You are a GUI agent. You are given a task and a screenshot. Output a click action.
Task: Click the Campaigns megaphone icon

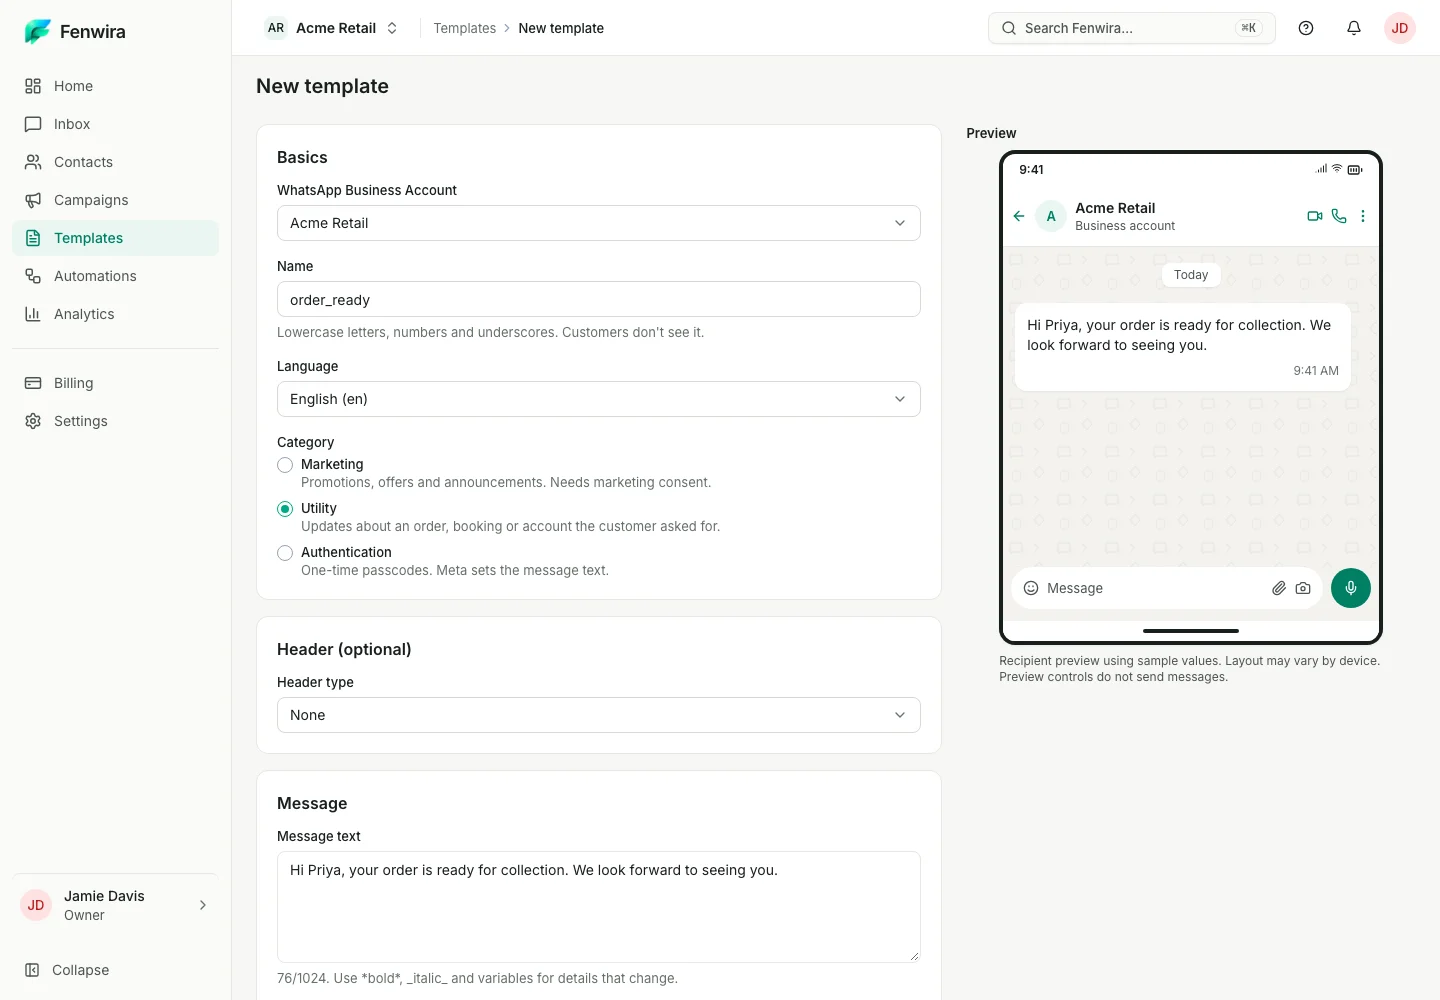[33, 200]
